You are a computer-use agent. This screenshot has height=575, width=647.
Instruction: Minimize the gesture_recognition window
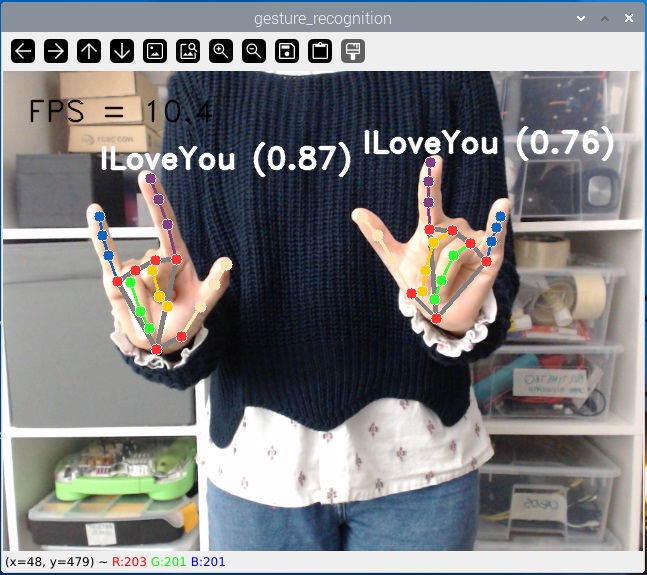[x=582, y=18]
